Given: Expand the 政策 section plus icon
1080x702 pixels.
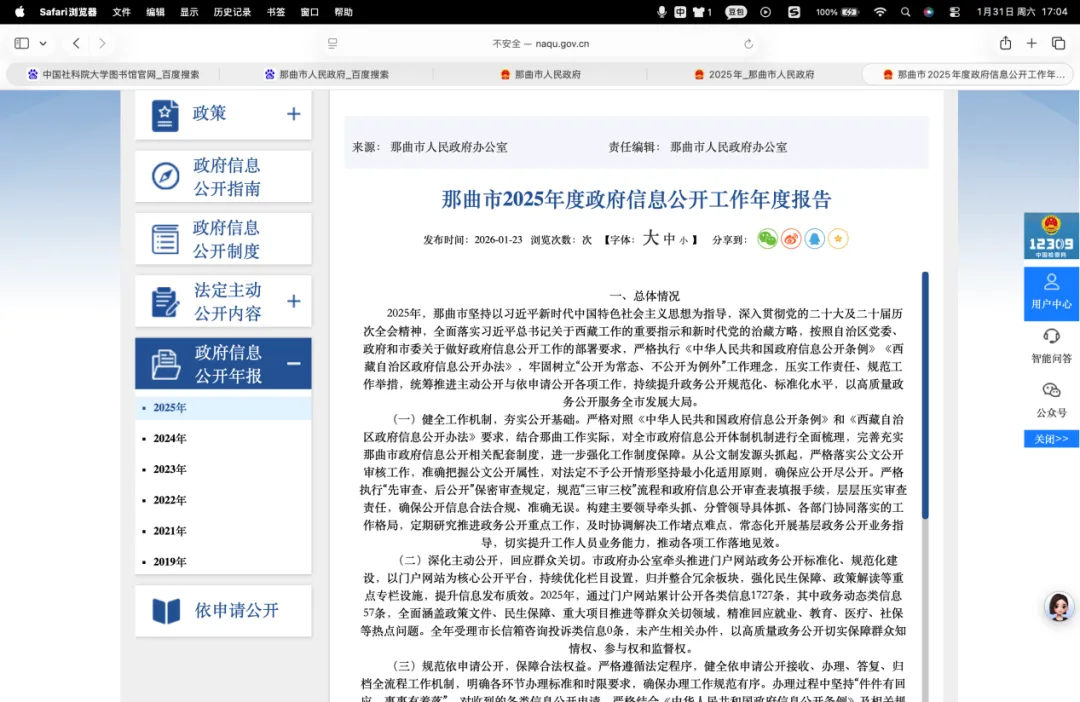Looking at the screenshot, I should [x=293, y=114].
